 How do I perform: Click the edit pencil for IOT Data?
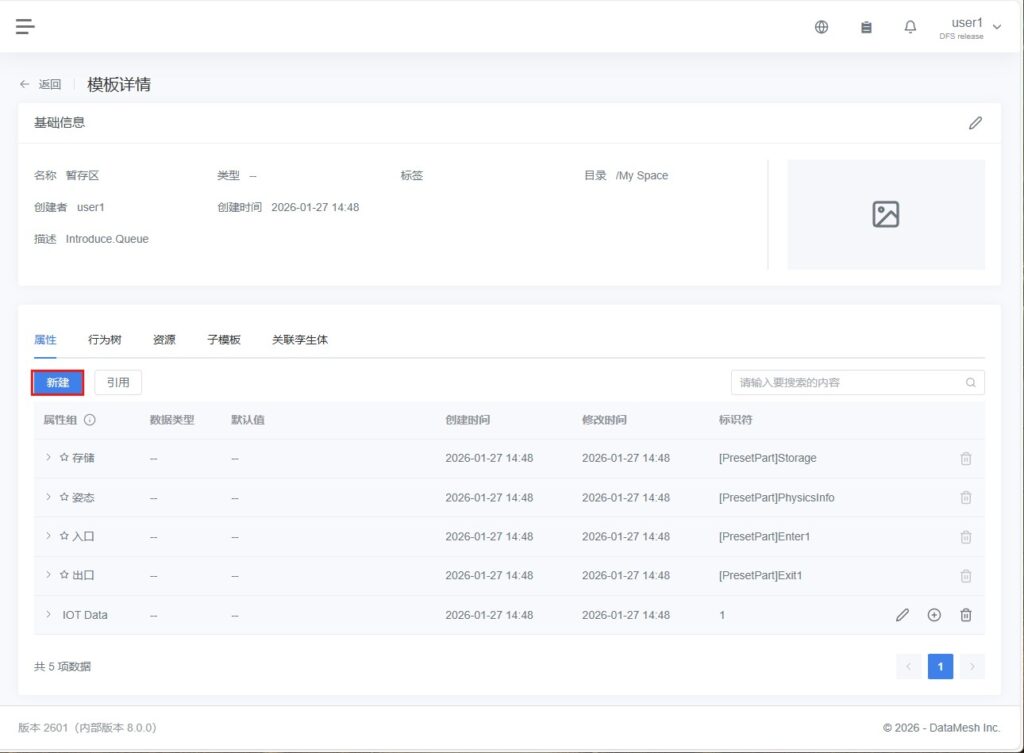902,615
